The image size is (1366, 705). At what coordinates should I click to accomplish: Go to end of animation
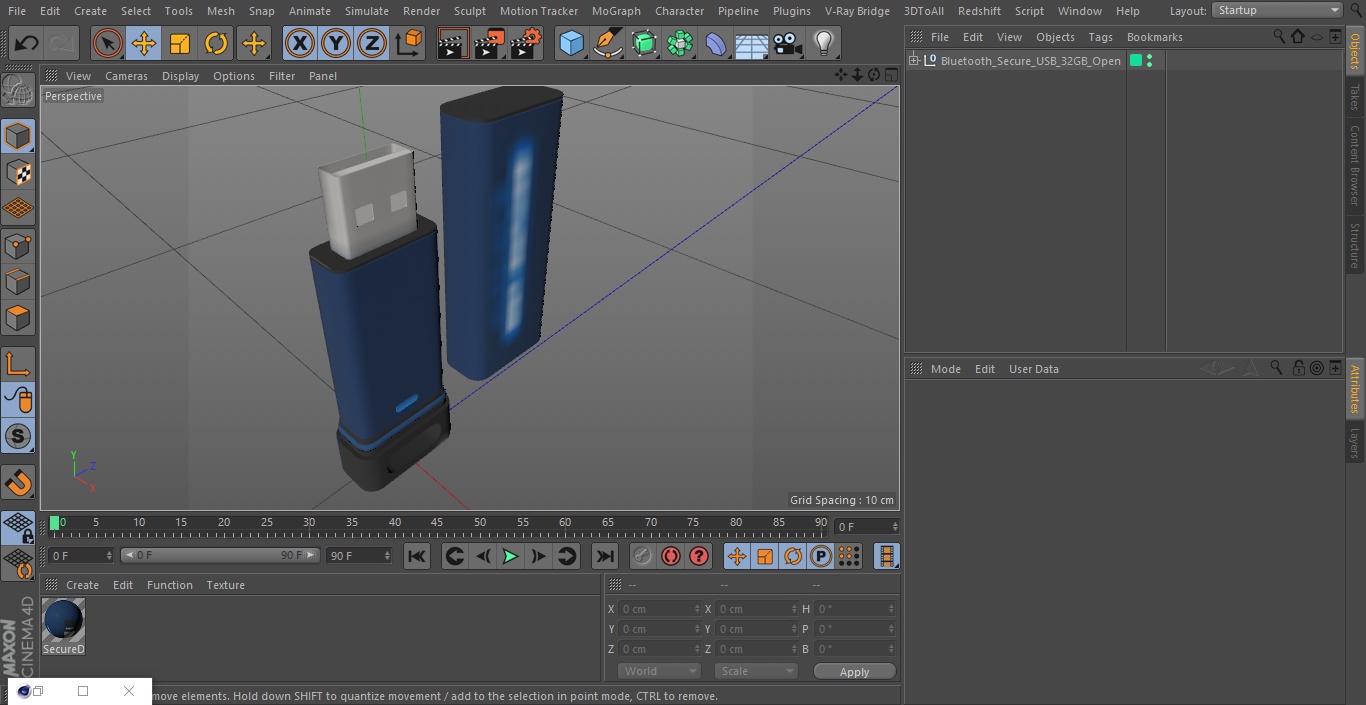click(605, 556)
